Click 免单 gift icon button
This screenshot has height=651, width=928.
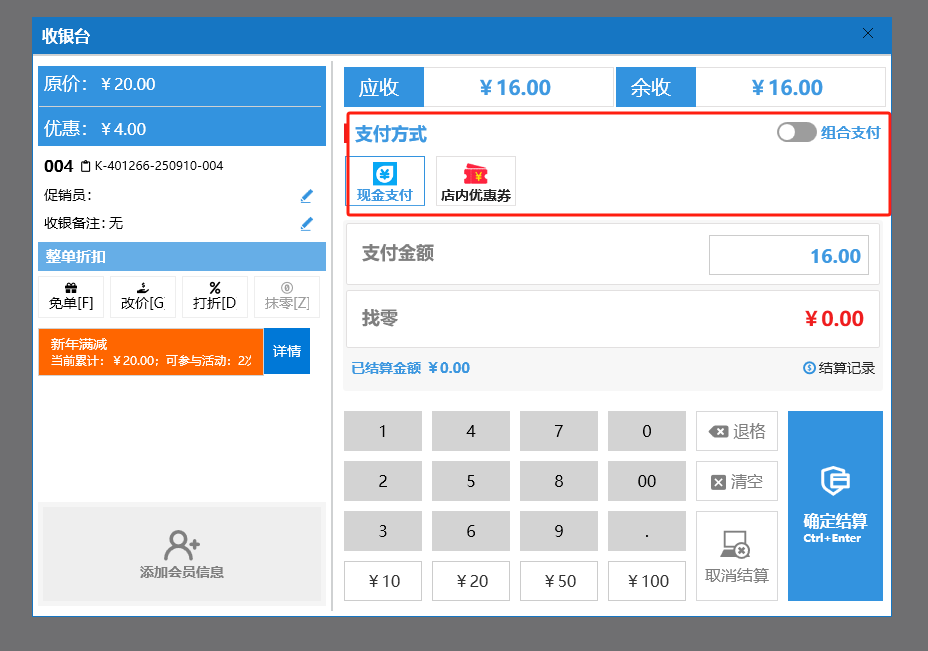point(71,297)
